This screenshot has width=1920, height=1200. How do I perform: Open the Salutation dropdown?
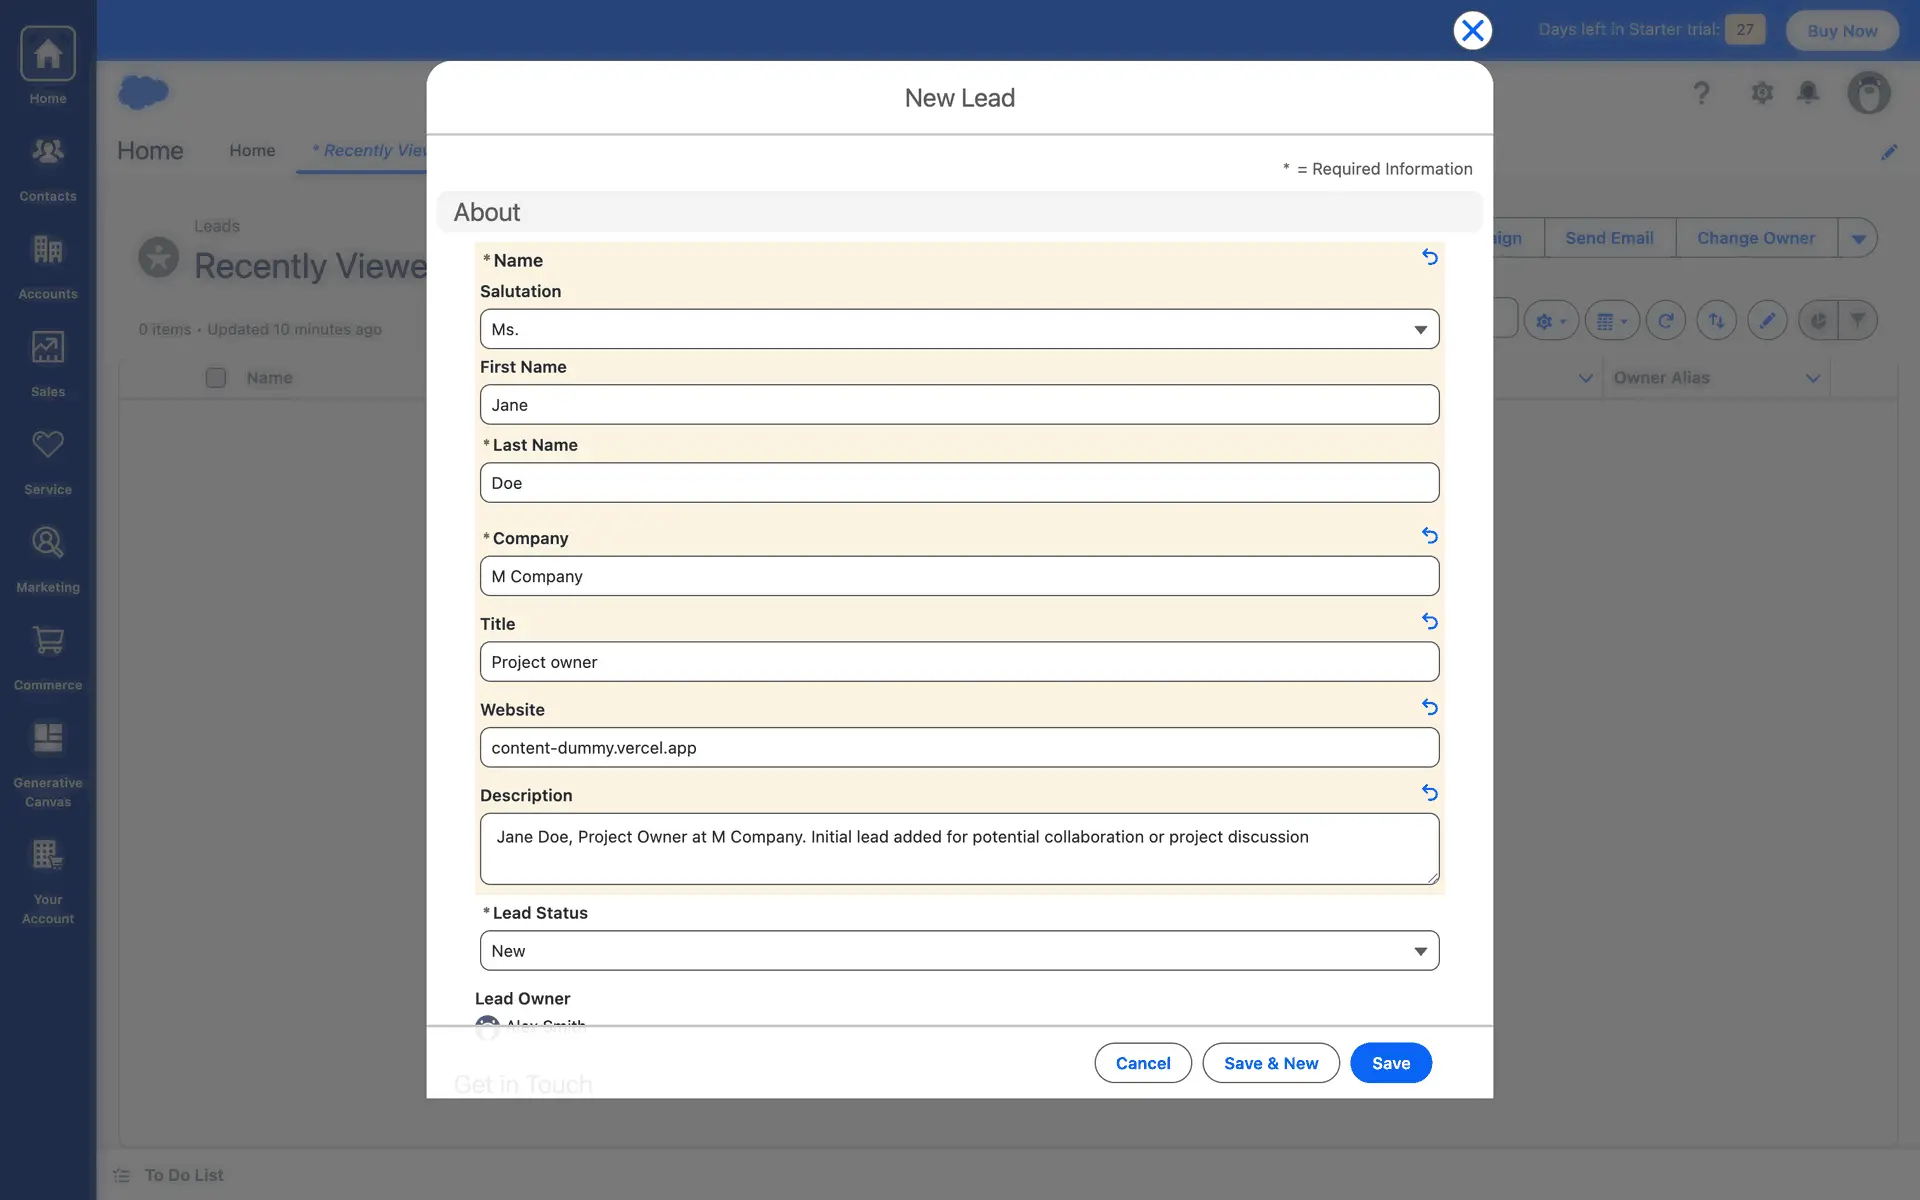pos(958,329)
